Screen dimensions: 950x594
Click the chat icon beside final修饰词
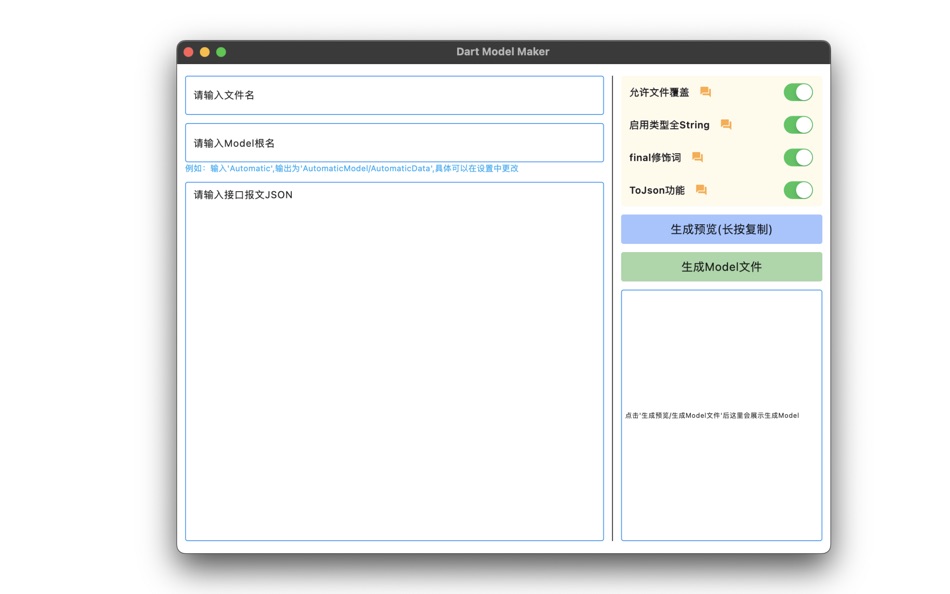tap(697, 157)
